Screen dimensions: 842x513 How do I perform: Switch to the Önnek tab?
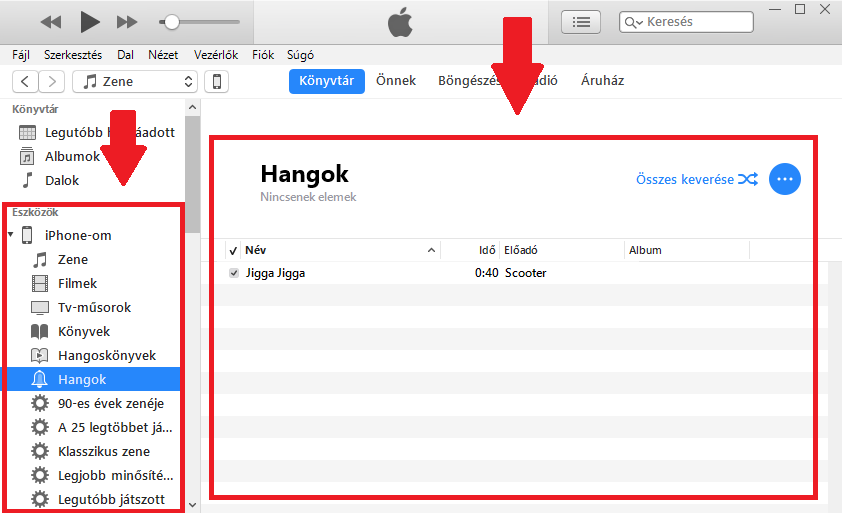point(396,81)
